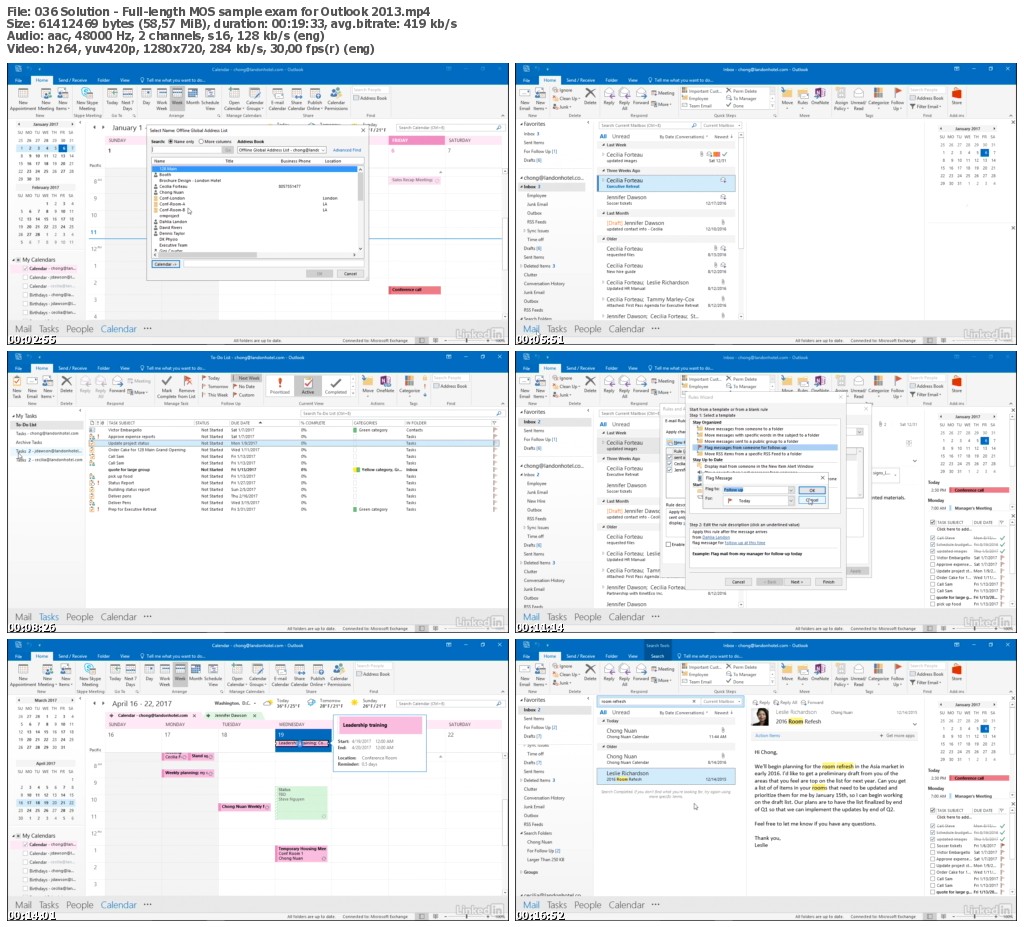Viewport: 1024px width, 927px height.
Task: Click the Search Calendar box in the 00:02:55 frame
Action: click(450, 127)
